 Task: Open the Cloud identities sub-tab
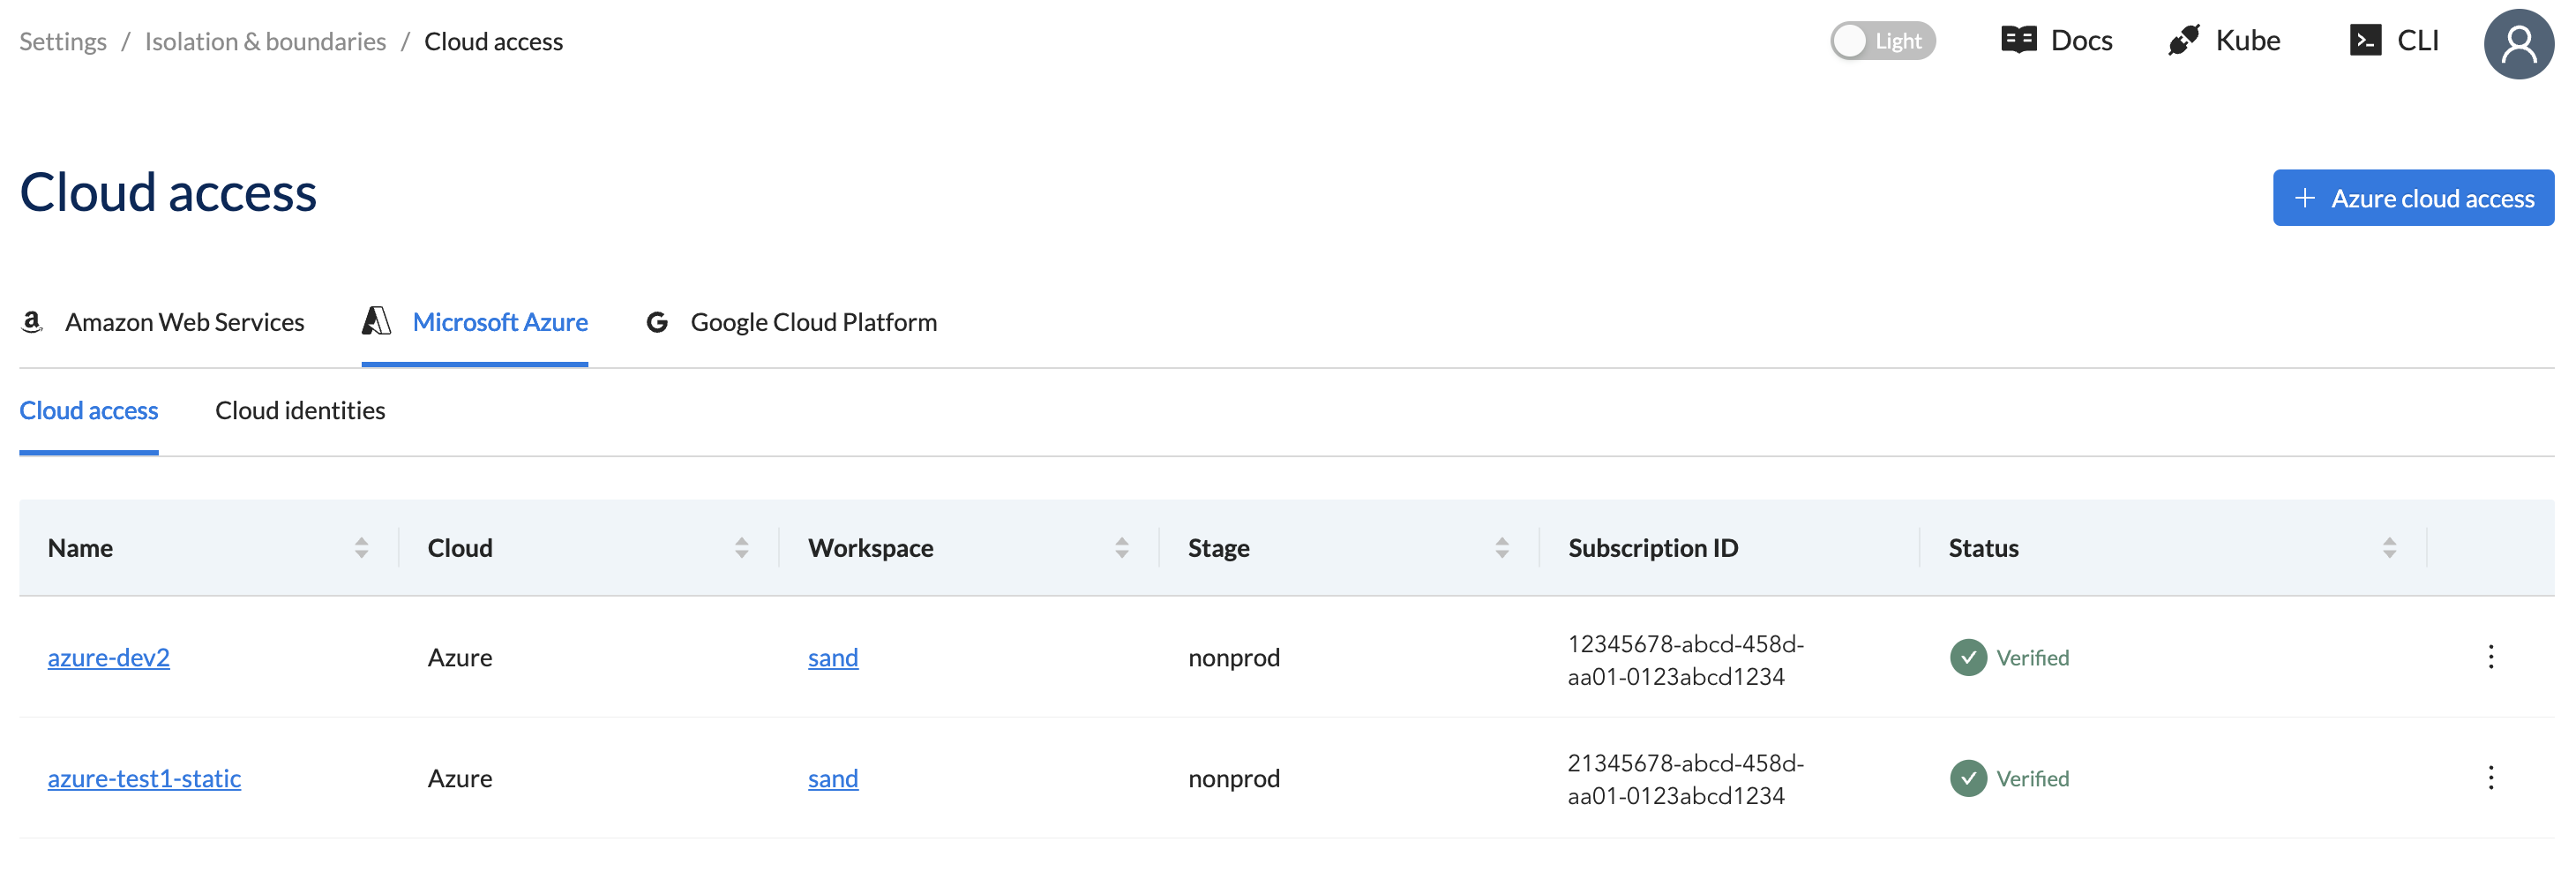coord(300,410)
